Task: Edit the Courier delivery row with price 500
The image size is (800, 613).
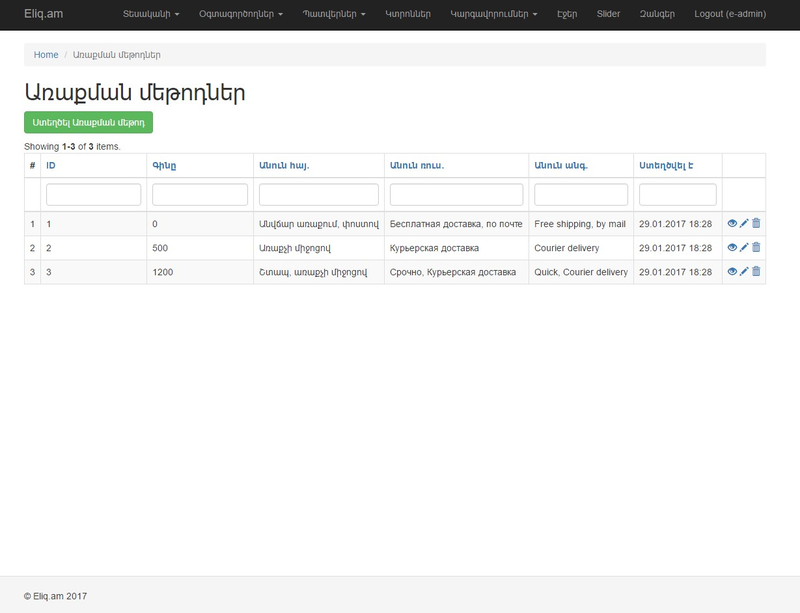Action: 744,247
